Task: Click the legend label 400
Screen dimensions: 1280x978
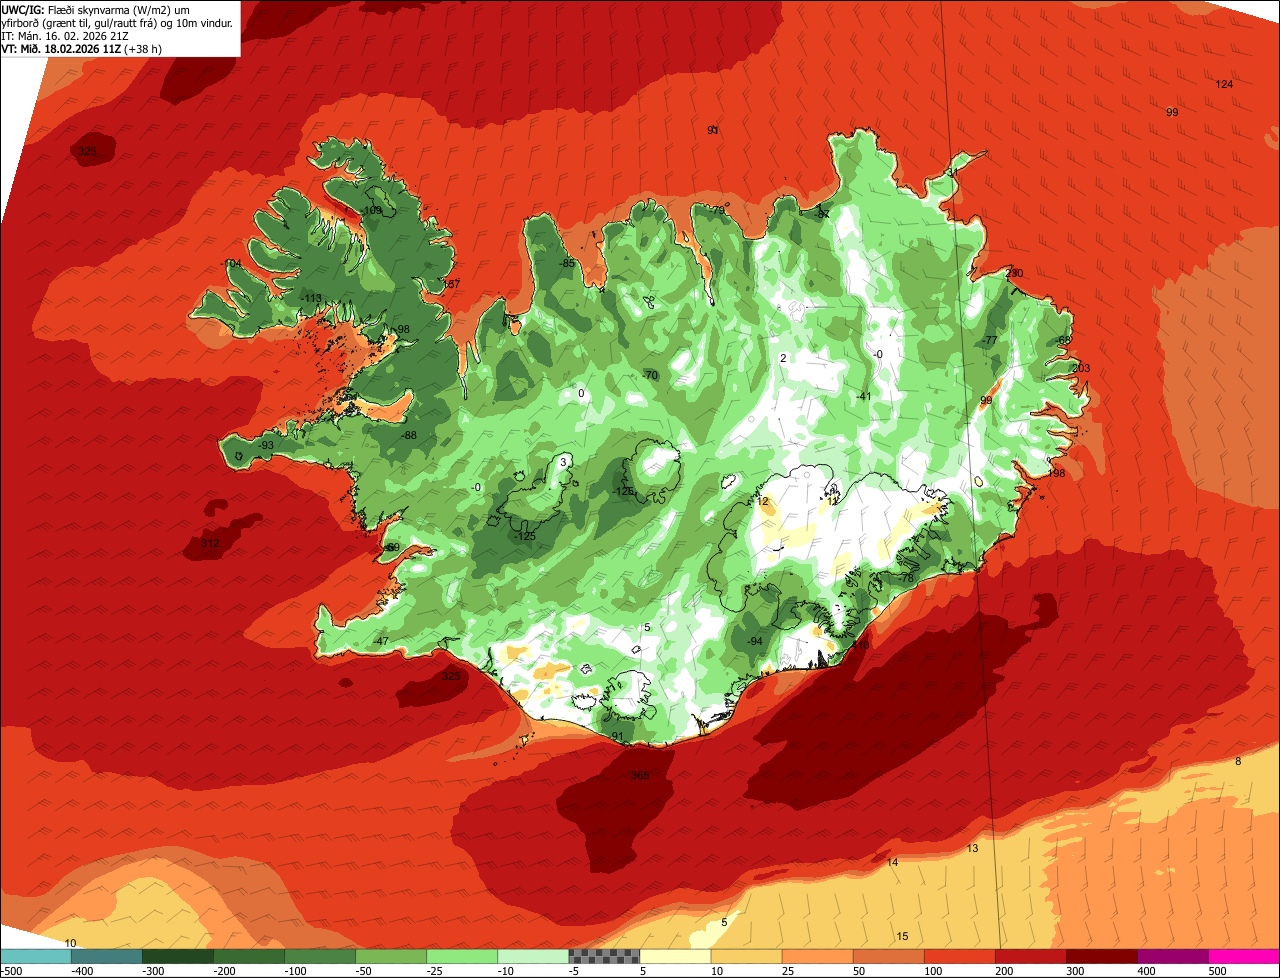Action: point(1147,971)
